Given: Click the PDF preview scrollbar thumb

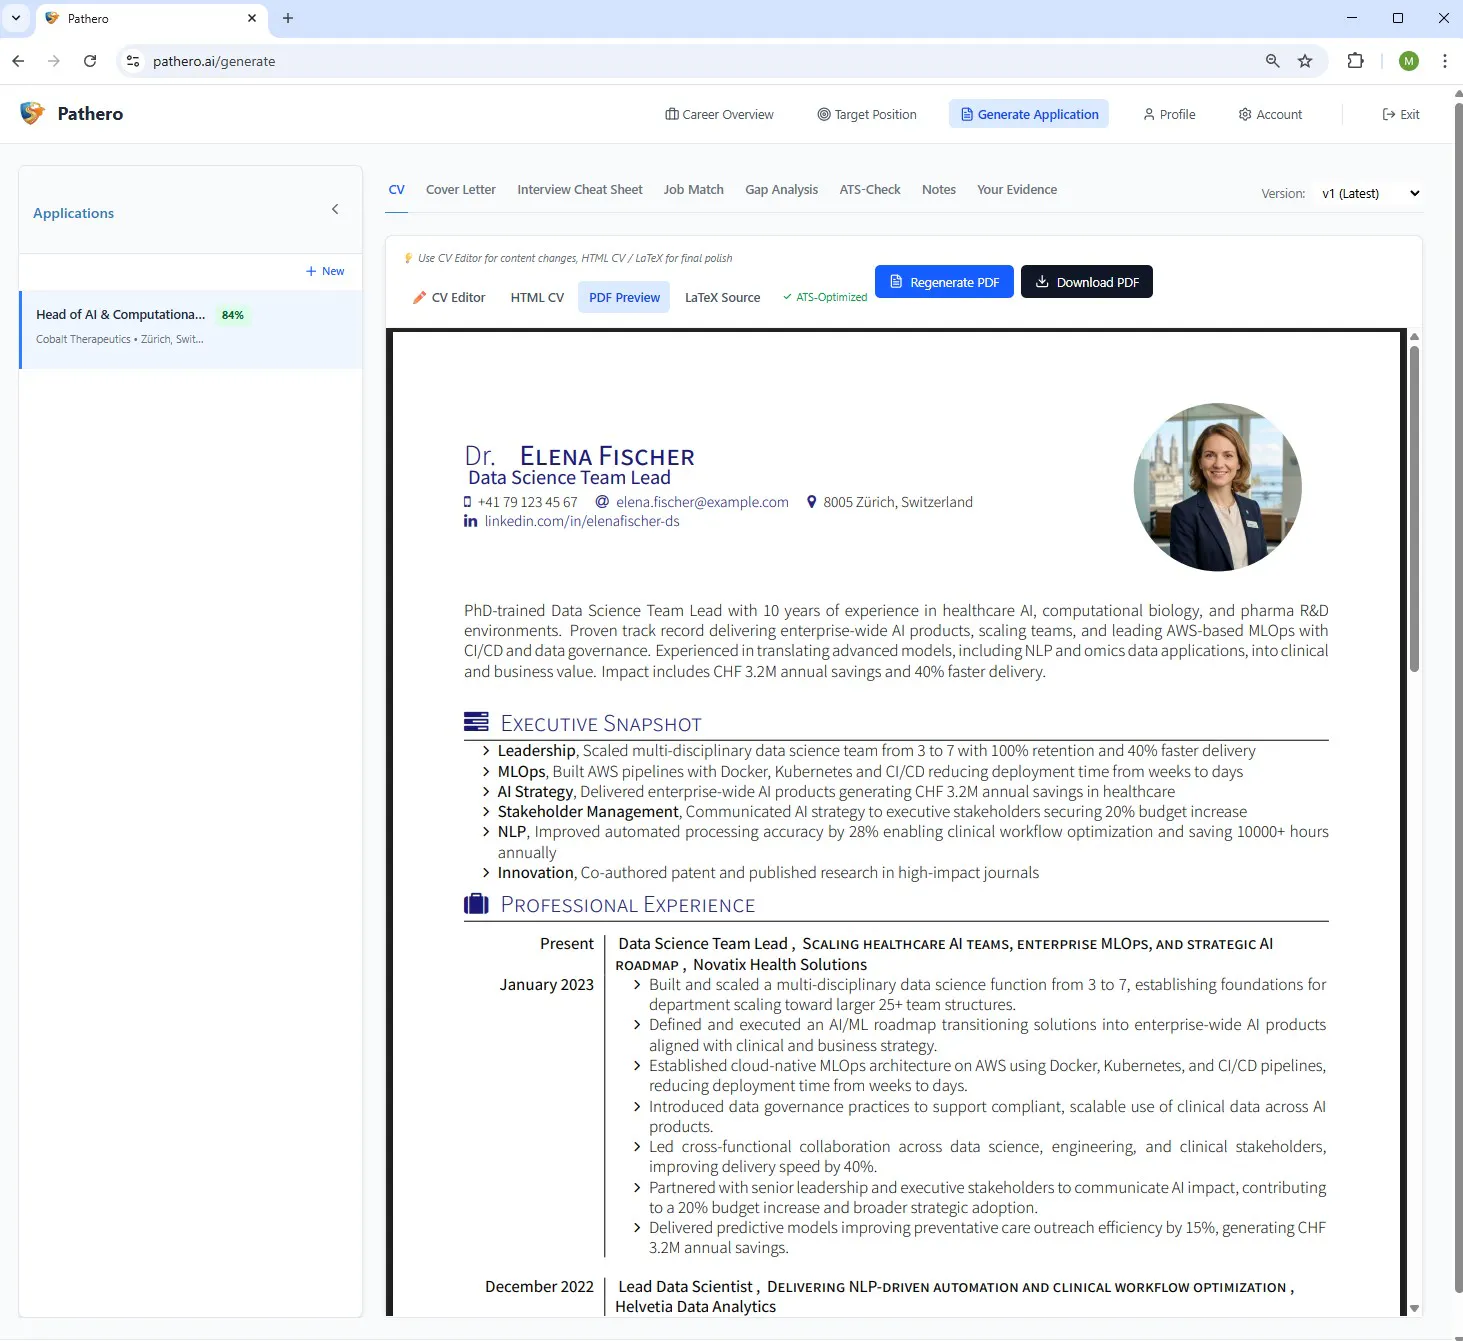Looking at the screenshot, I should click(1414, 508).
